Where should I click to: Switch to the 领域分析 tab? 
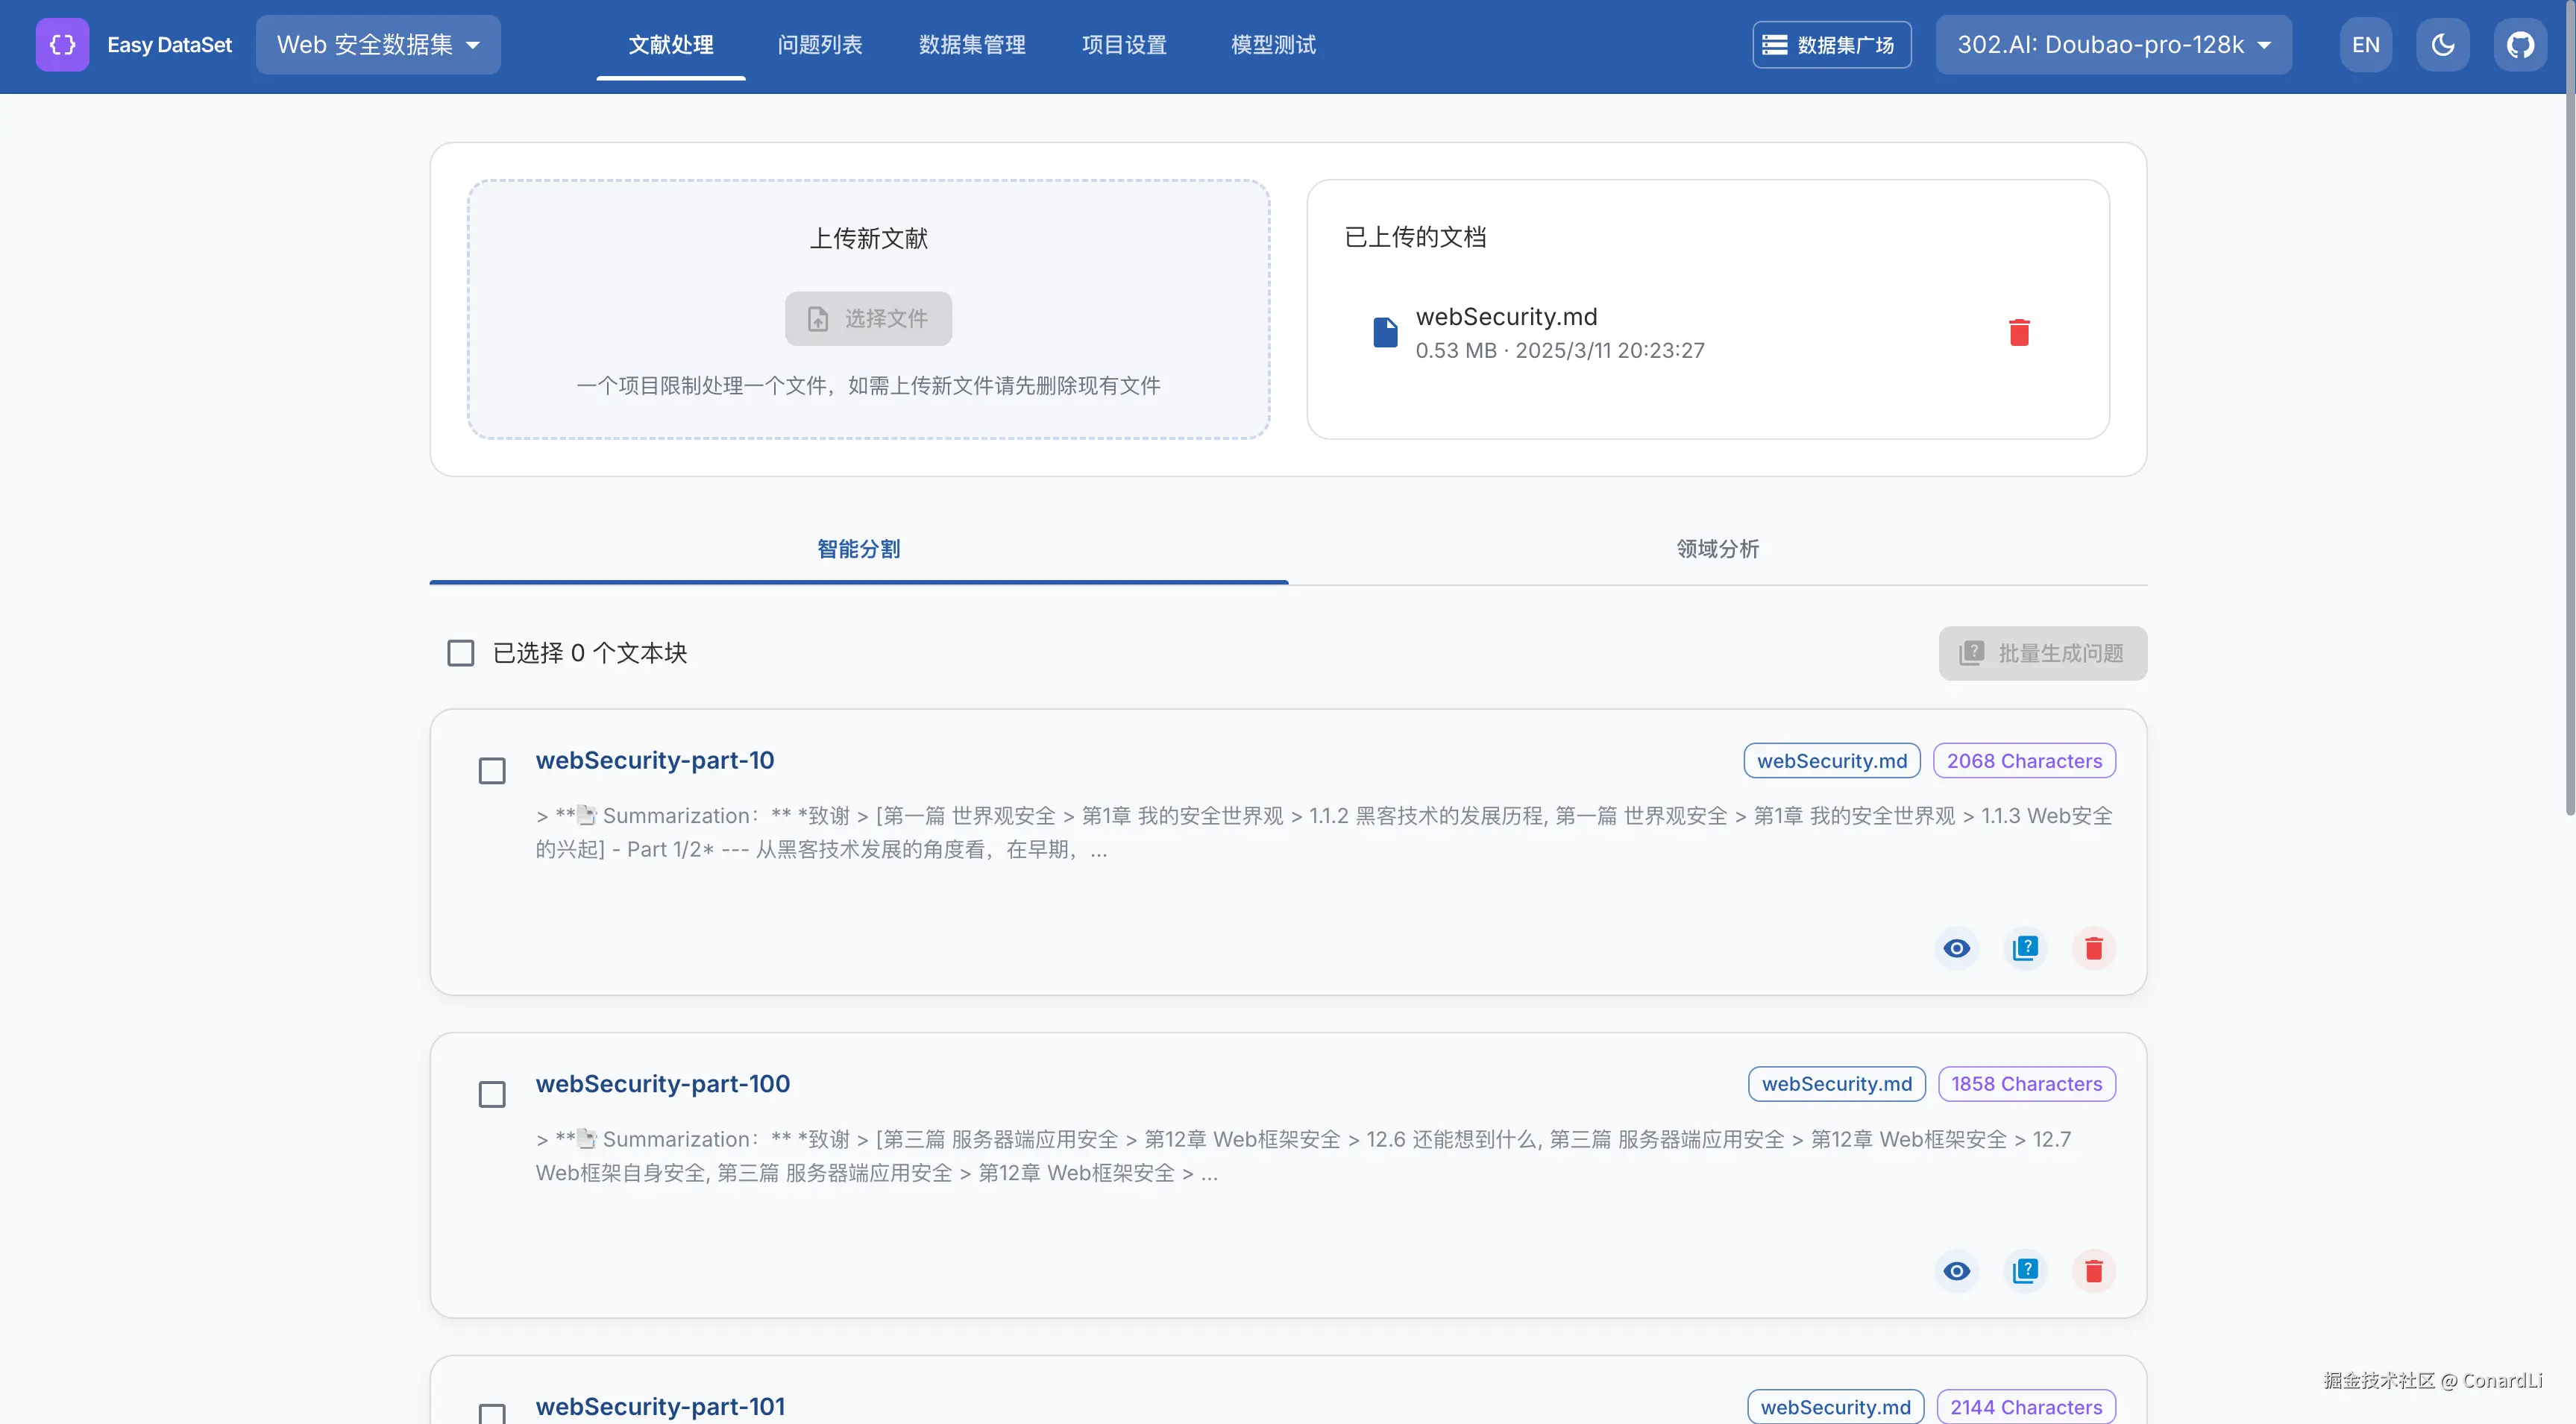[x=1717, y=549]
